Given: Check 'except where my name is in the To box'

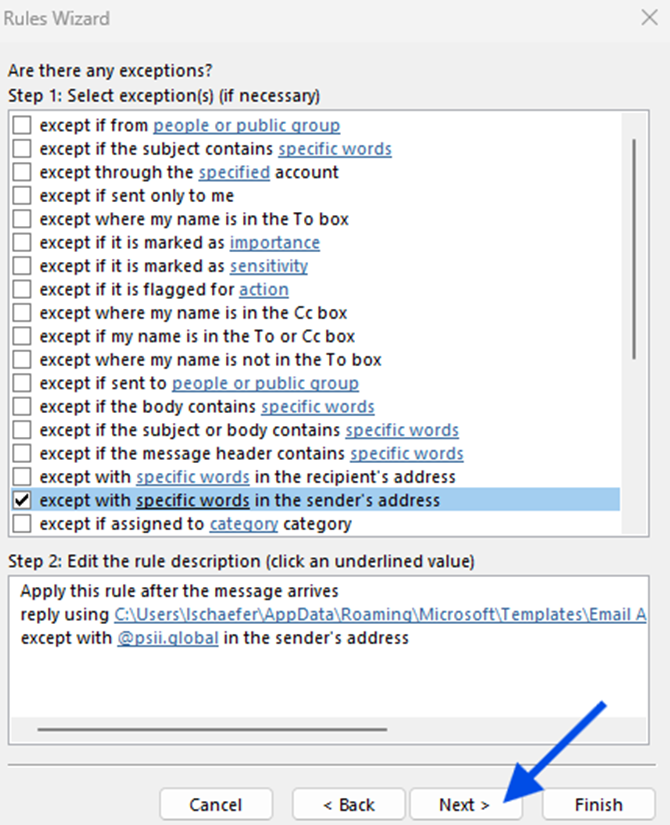Looking at the screenshot, I should click(x=22, y=219).
